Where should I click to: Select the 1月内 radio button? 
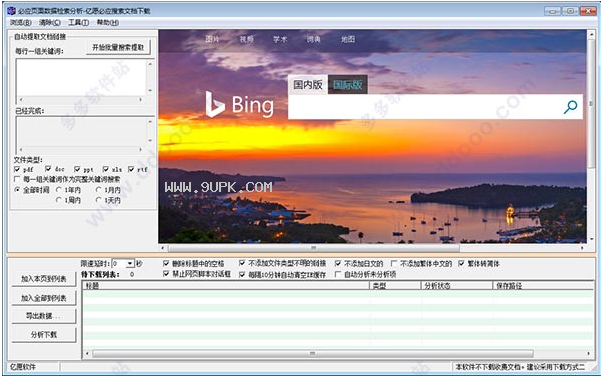pos(99,190)
